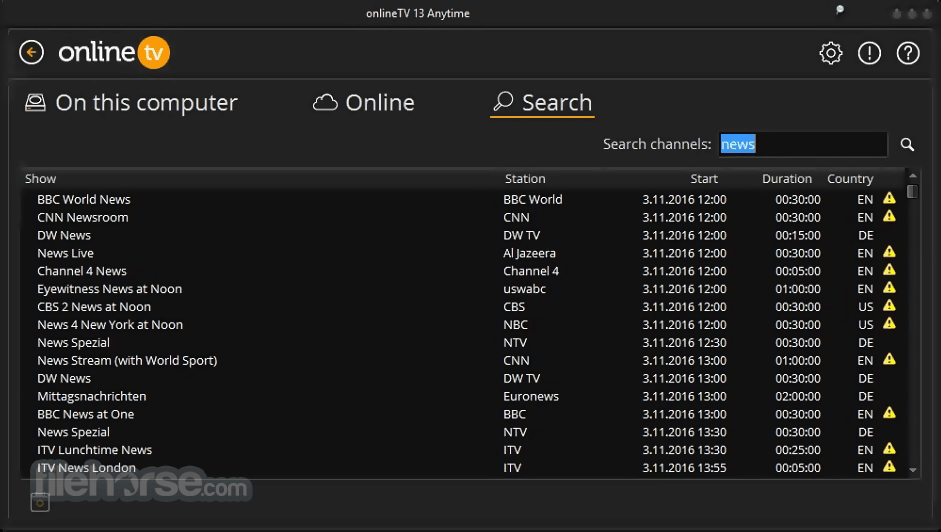
Task: Click the magnifier to run channel search
Action: [x=907, y=144]
